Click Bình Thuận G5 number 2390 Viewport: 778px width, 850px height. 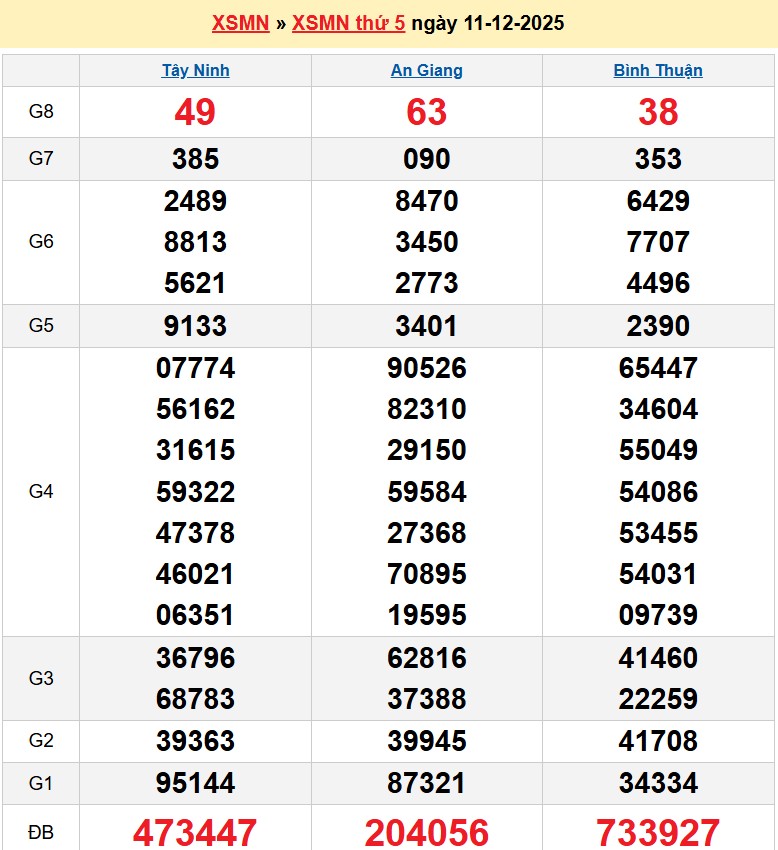(658, 326)
